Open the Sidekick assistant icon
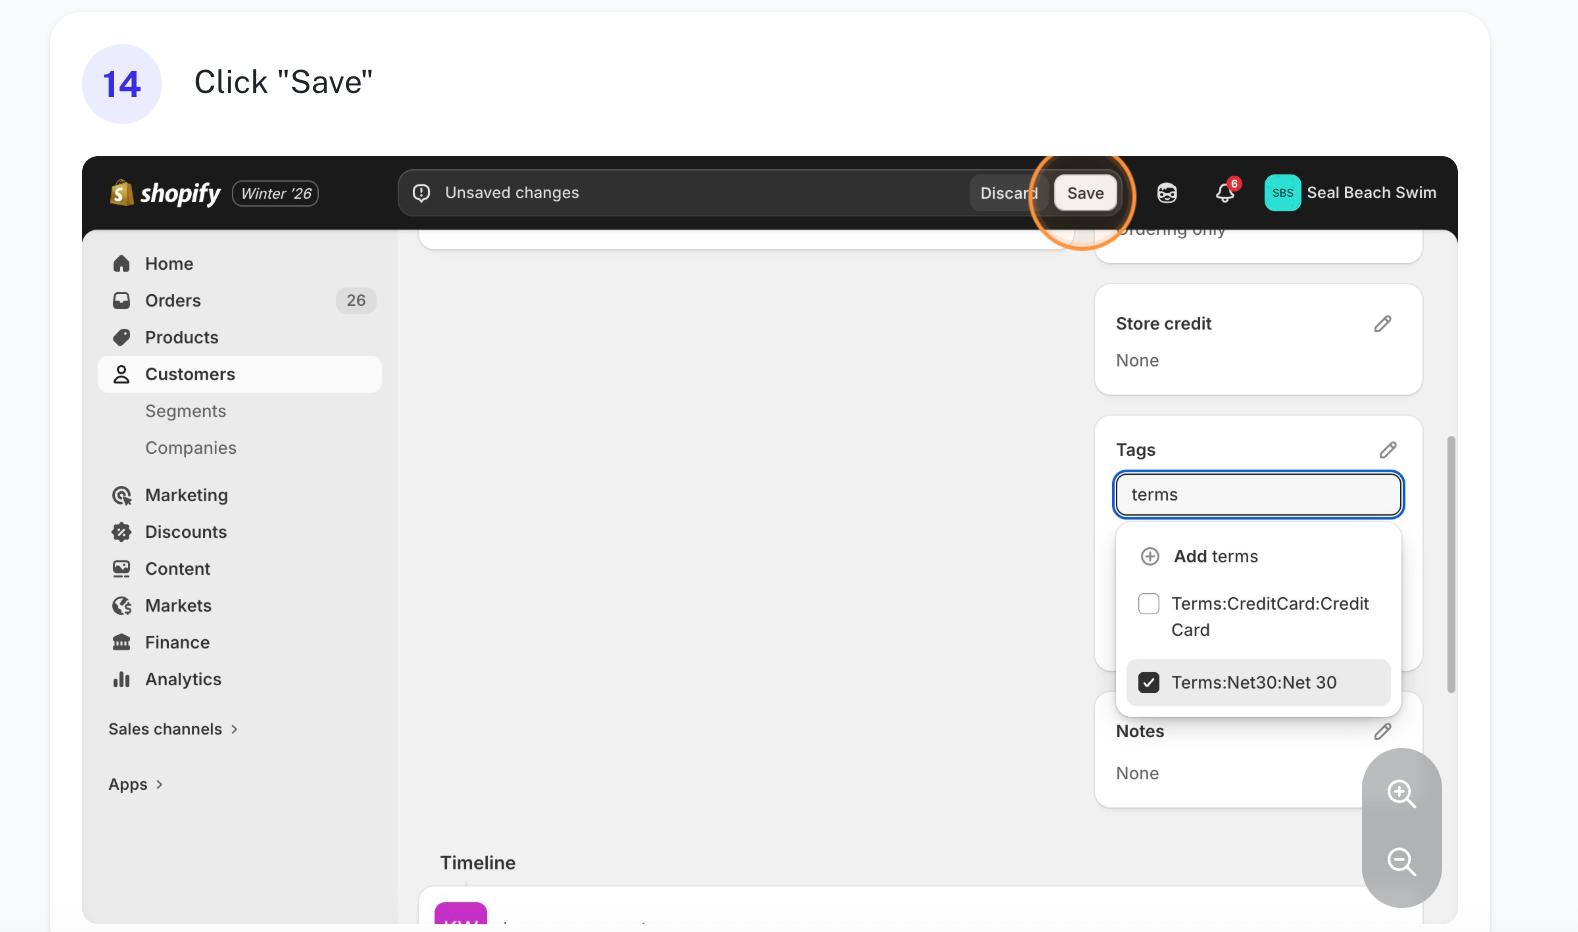1578x932 pixels. 1167,193
